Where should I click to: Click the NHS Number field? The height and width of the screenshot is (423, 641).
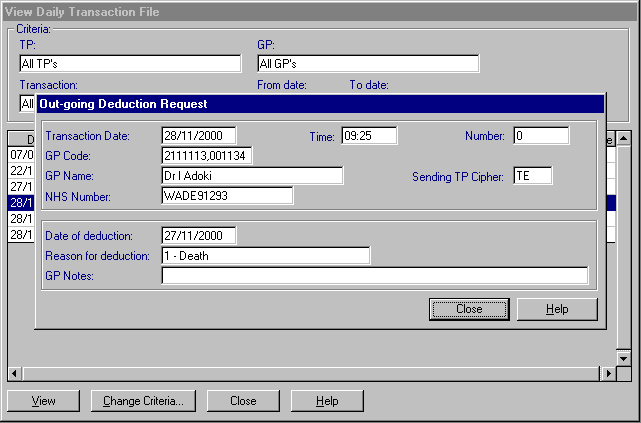click(227, 196)
